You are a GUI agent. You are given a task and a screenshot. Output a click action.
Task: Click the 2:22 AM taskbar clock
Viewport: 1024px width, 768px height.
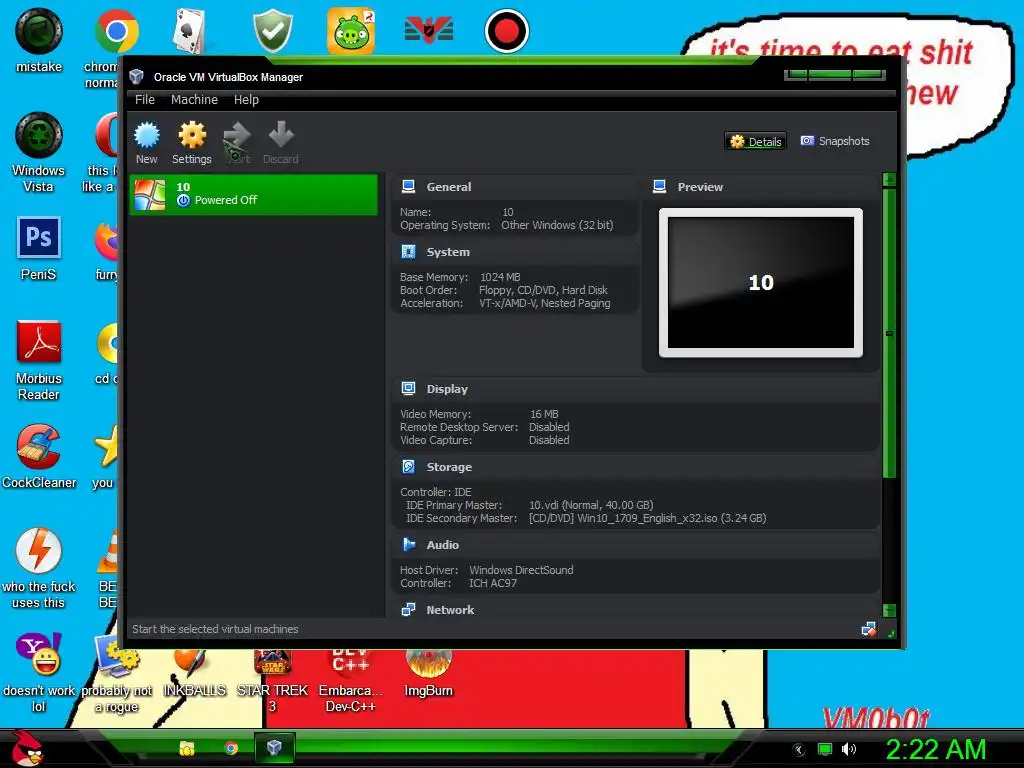point(936,750)
